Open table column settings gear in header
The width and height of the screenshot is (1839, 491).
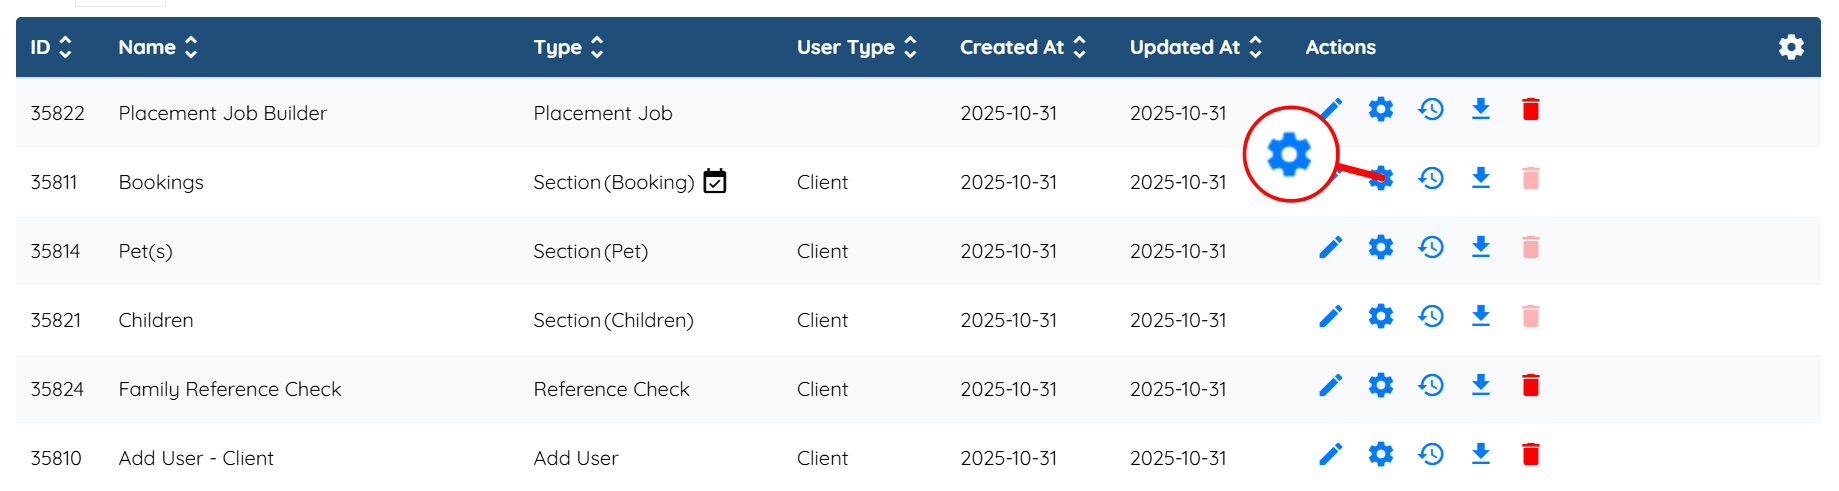[x=1791, y=47]
